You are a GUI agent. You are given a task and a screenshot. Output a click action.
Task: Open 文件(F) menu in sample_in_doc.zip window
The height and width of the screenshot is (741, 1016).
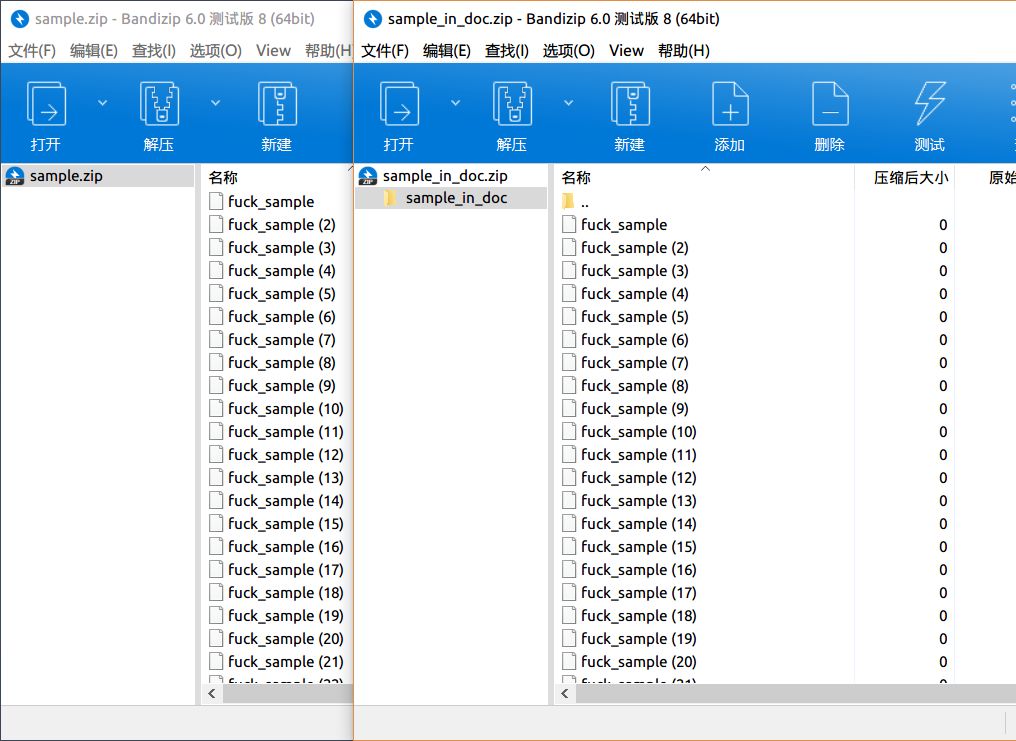click(x=385, y=51)
